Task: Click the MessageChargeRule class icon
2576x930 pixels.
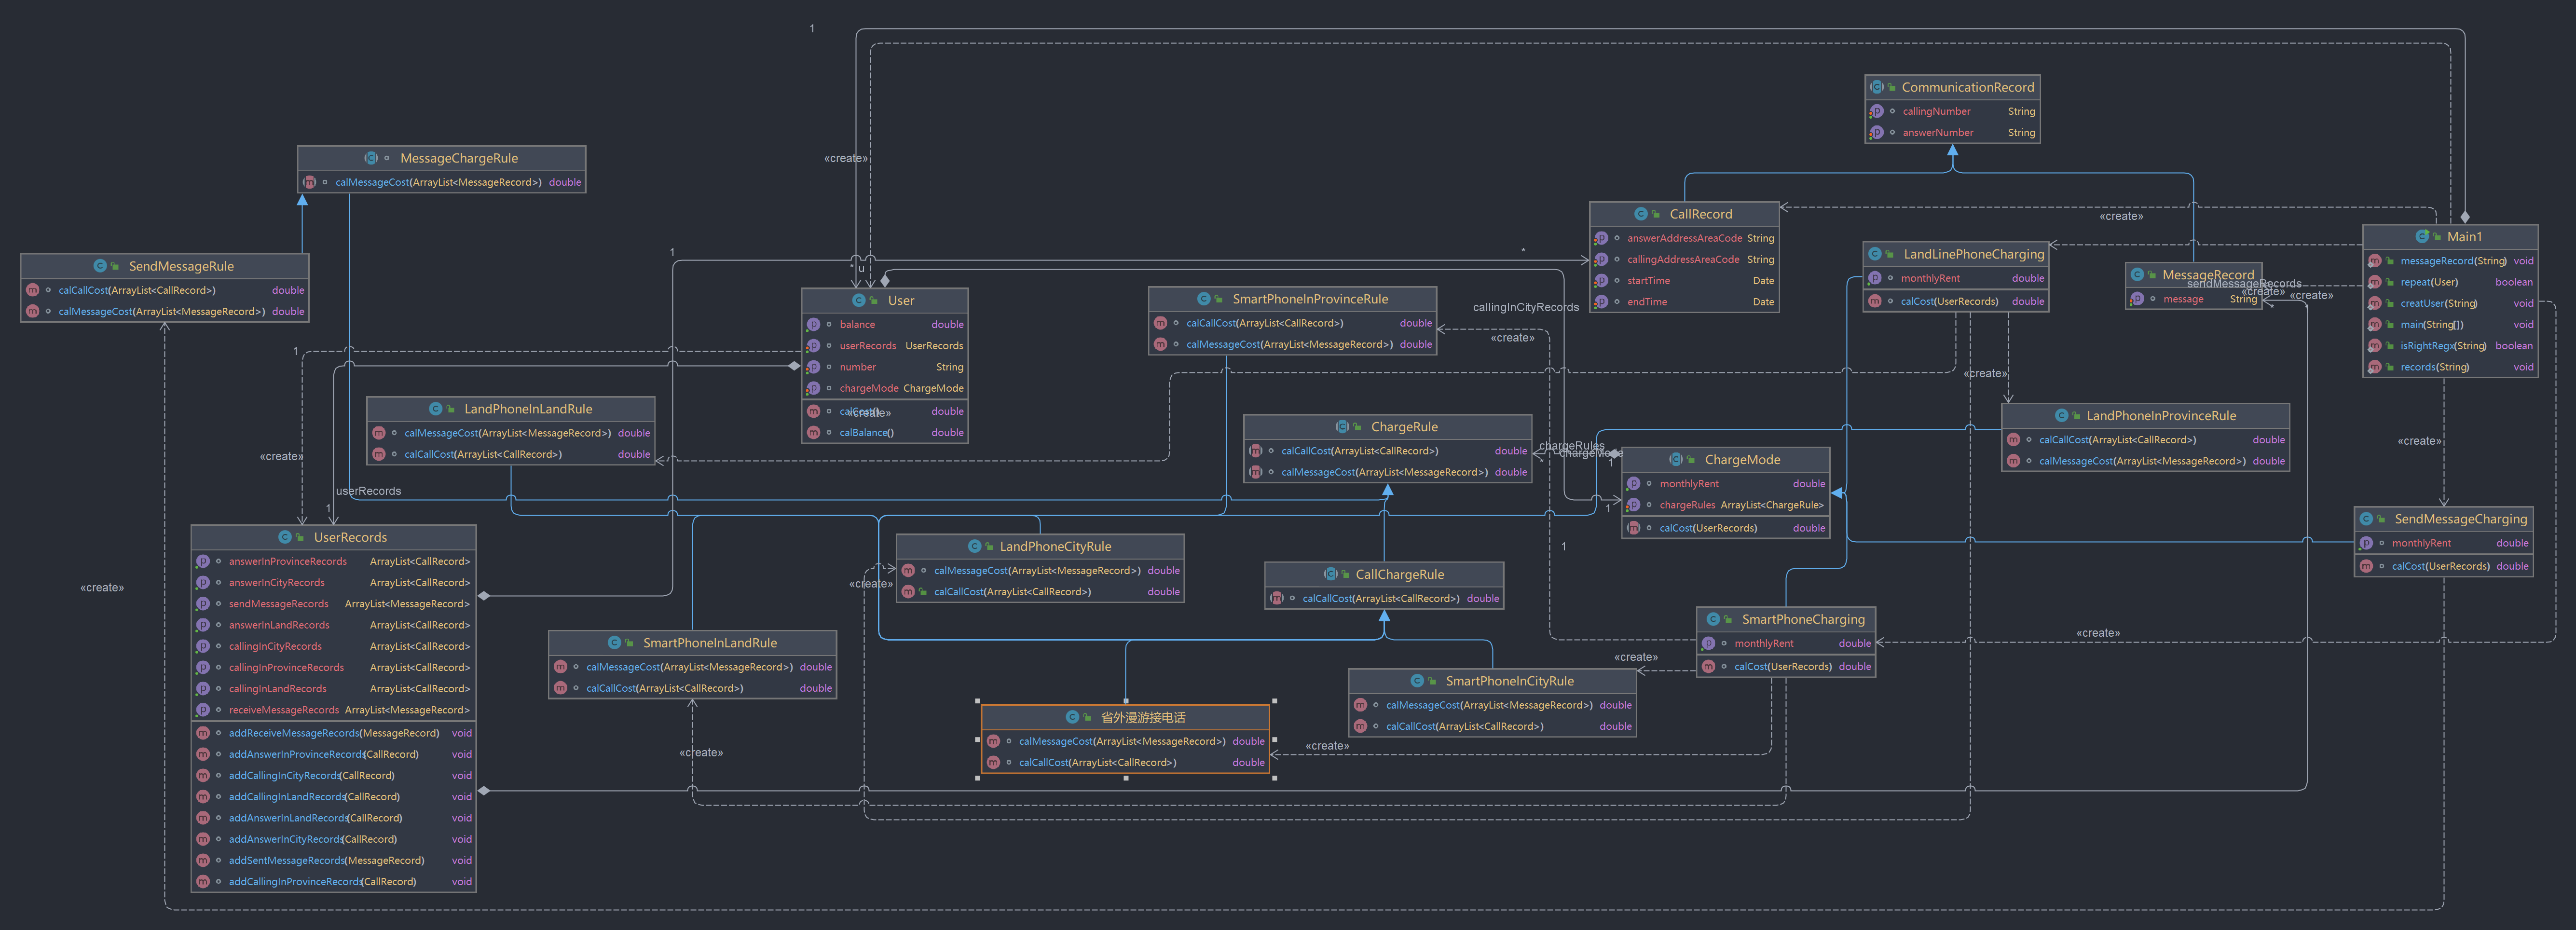Action: click(371, 158)
